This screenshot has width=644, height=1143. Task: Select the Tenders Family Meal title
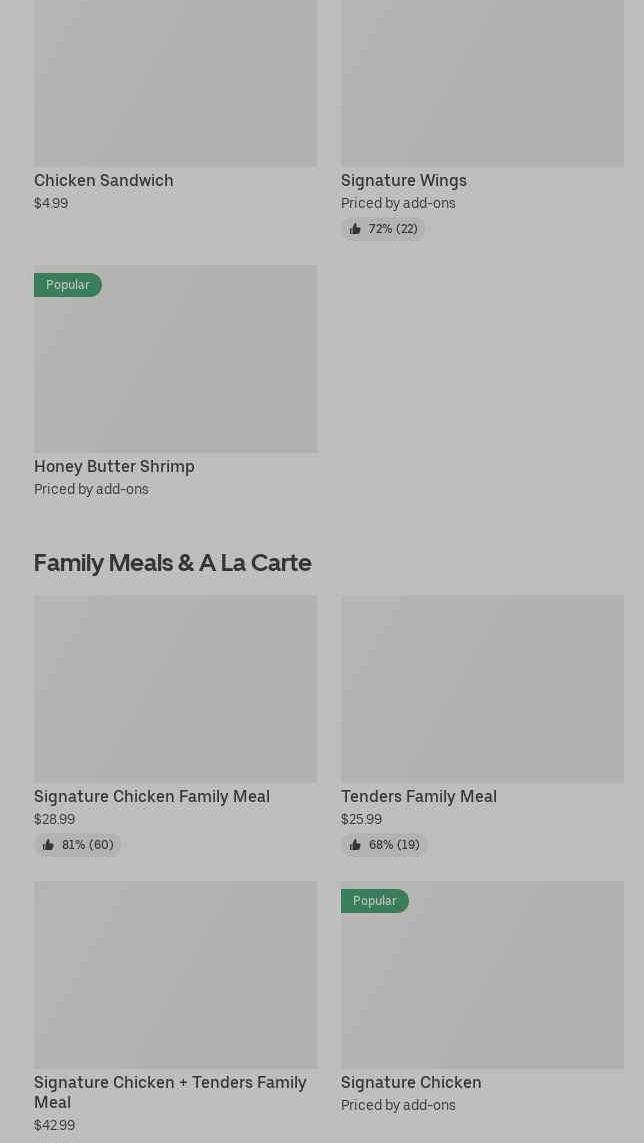419,796
